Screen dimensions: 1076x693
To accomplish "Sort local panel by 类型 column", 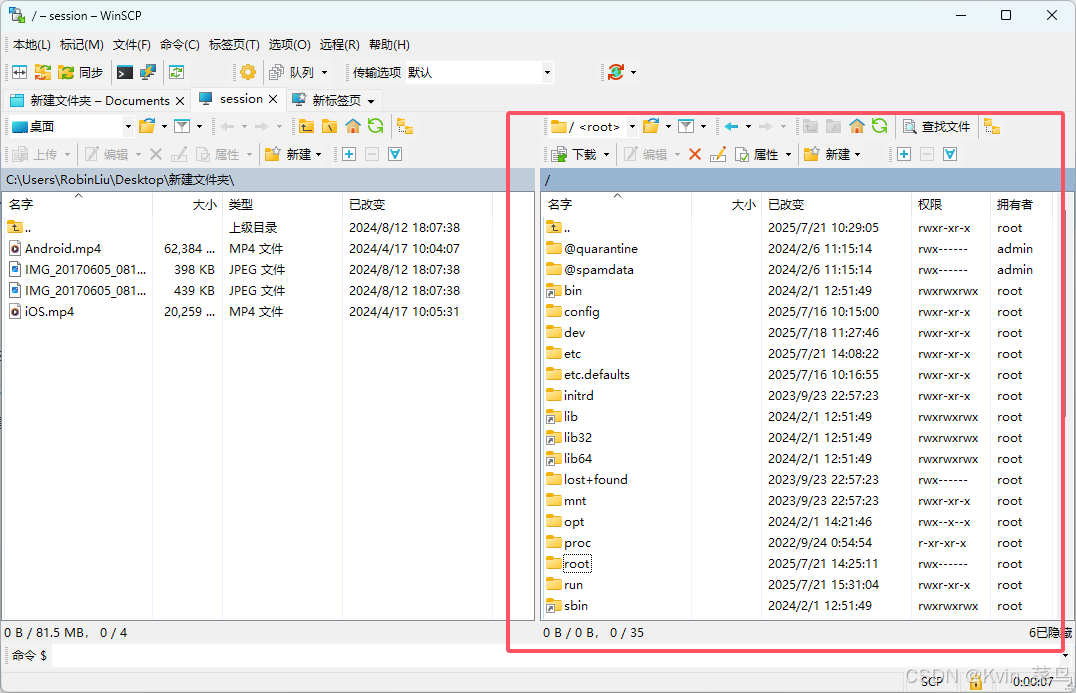I will click(x=282, y=204).
